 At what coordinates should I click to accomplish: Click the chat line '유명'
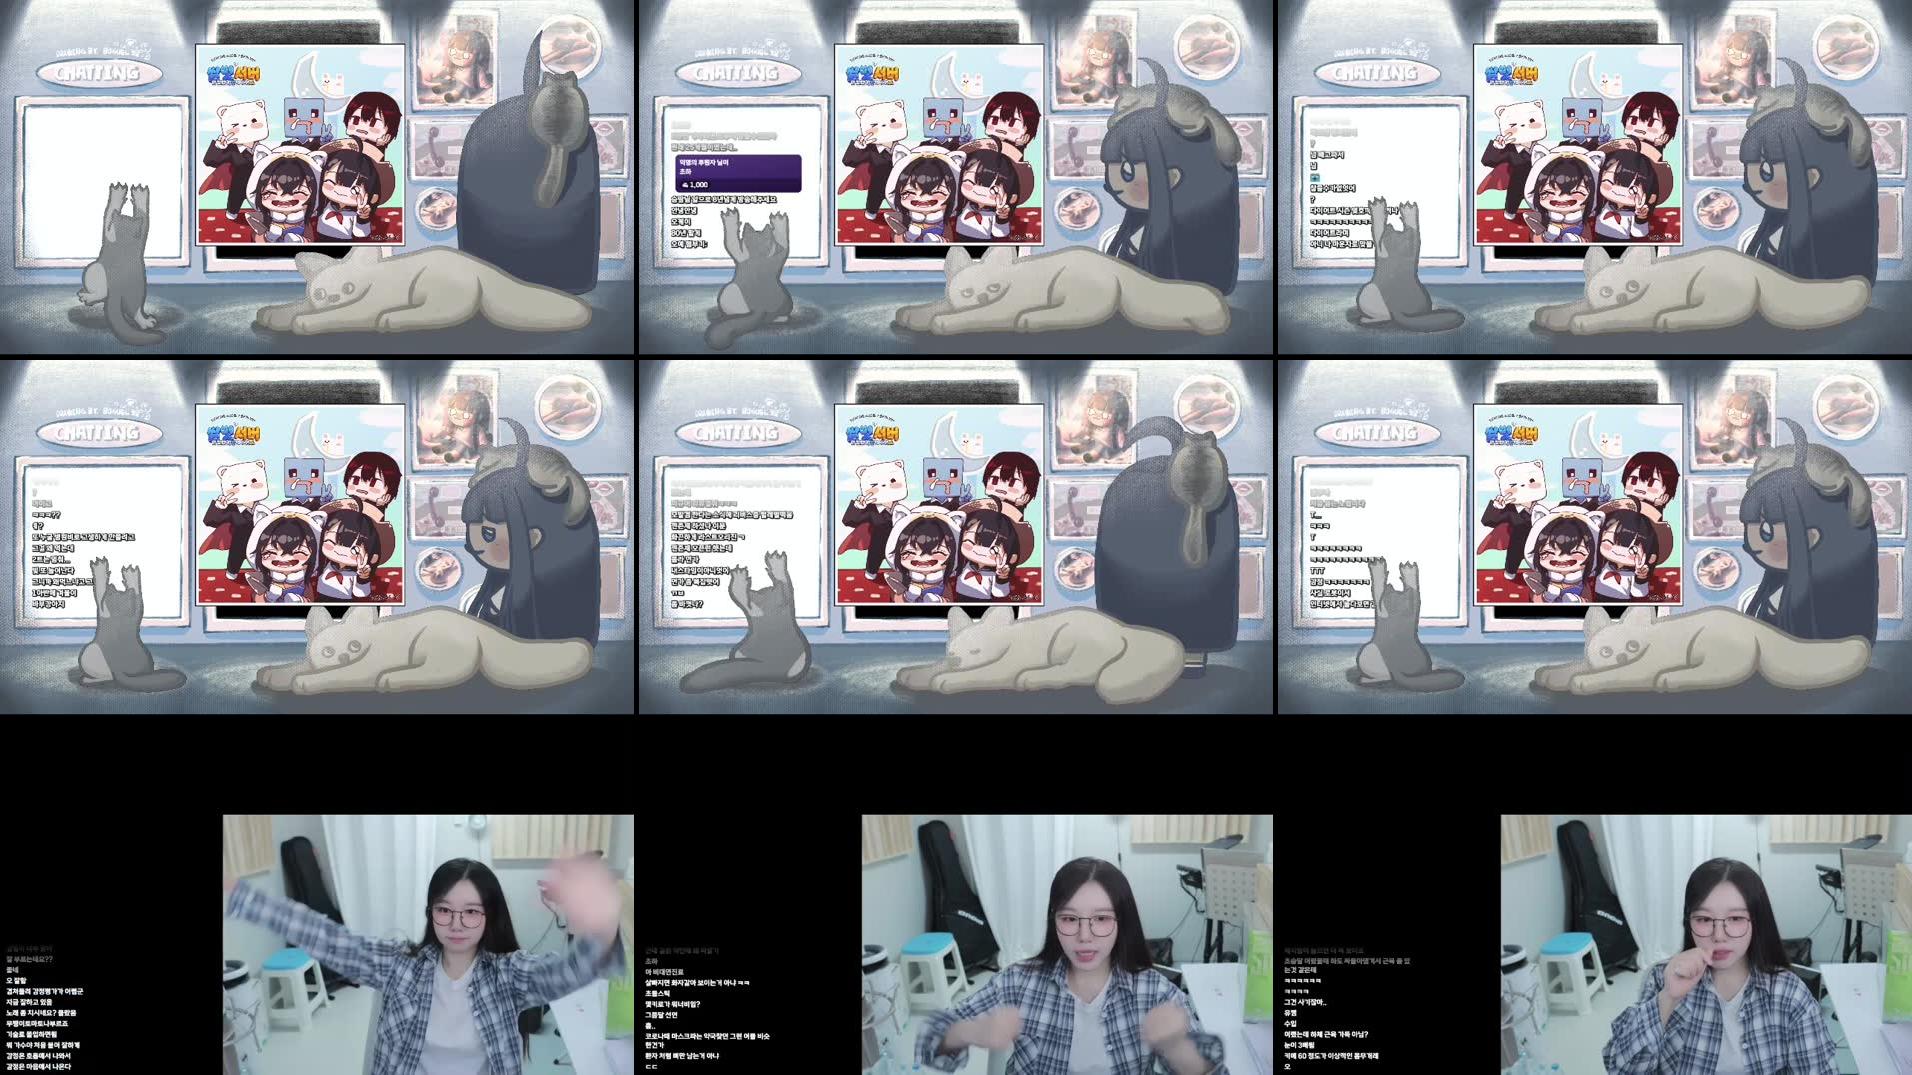pyautogui.click(x=1290, y=1013)
